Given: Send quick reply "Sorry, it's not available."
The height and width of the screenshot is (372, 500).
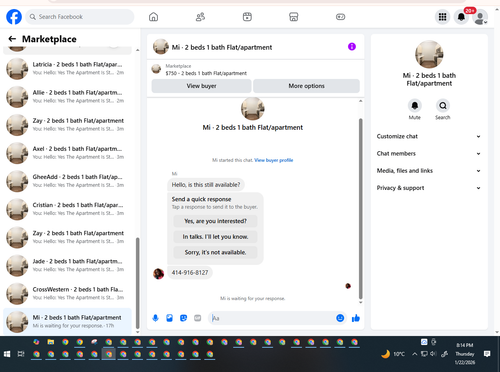Looking at the screenshot, I should [215, 252].
